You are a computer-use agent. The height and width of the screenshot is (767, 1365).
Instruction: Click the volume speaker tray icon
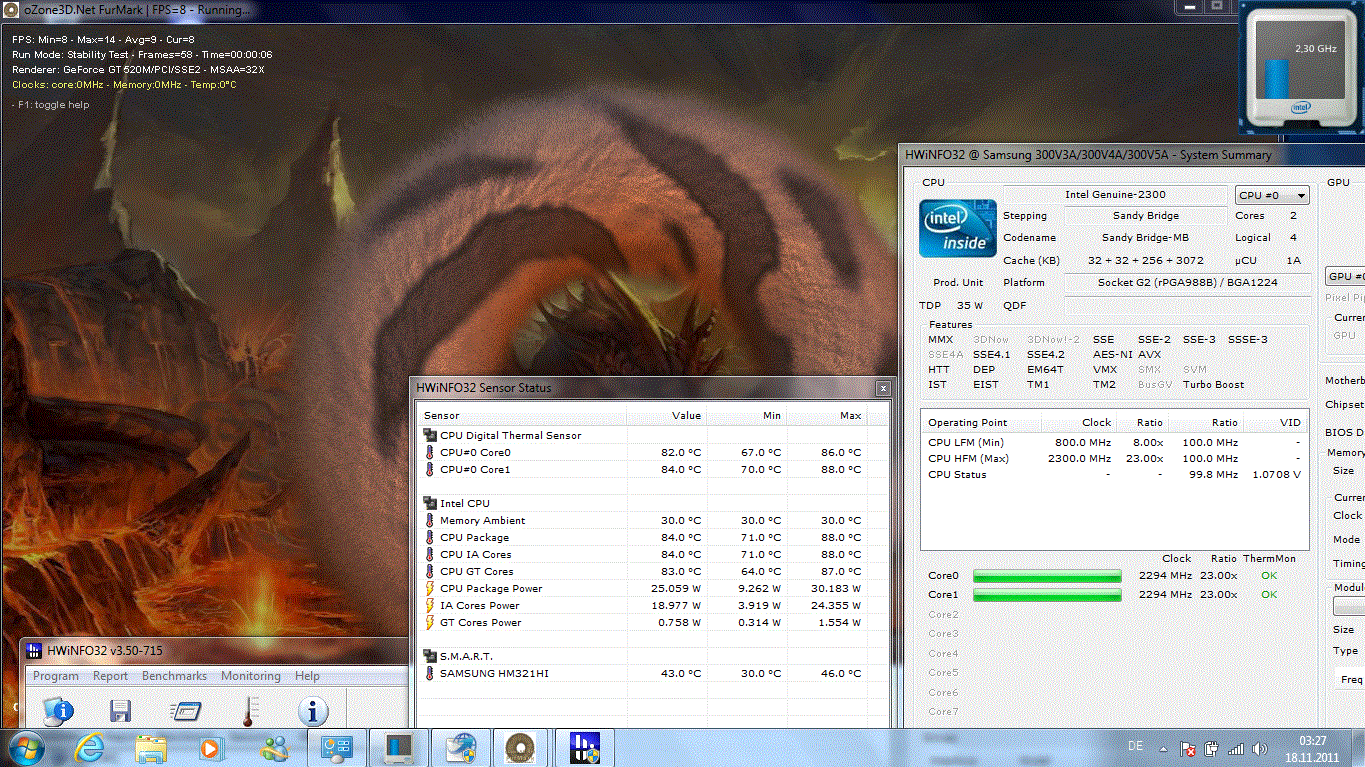point(1259,748)
